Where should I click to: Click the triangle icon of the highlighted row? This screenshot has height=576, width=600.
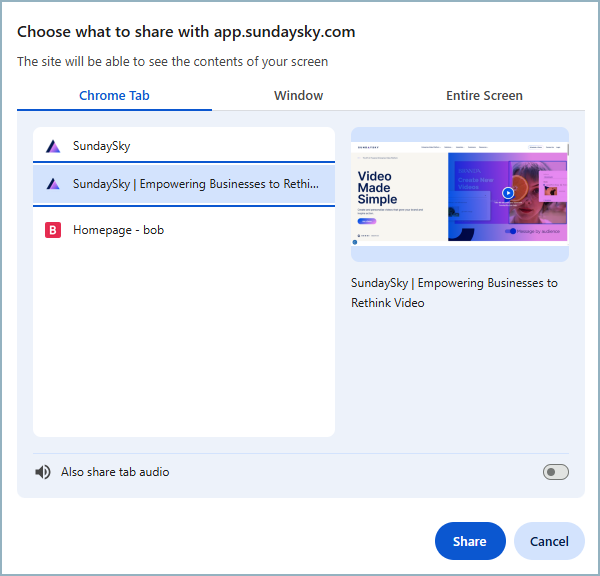coord(53,184)
